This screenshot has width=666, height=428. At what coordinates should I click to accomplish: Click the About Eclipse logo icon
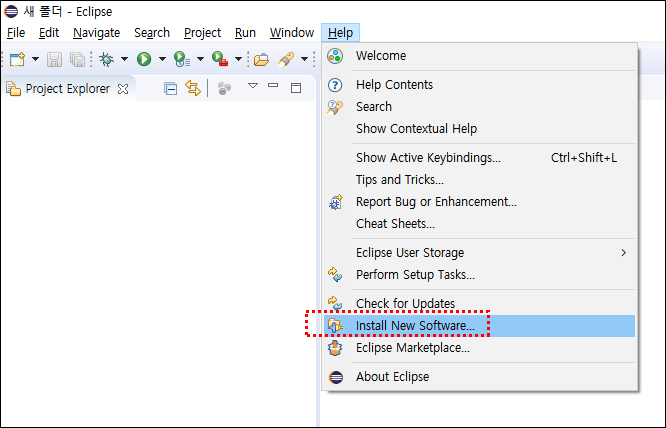point(336,377)
